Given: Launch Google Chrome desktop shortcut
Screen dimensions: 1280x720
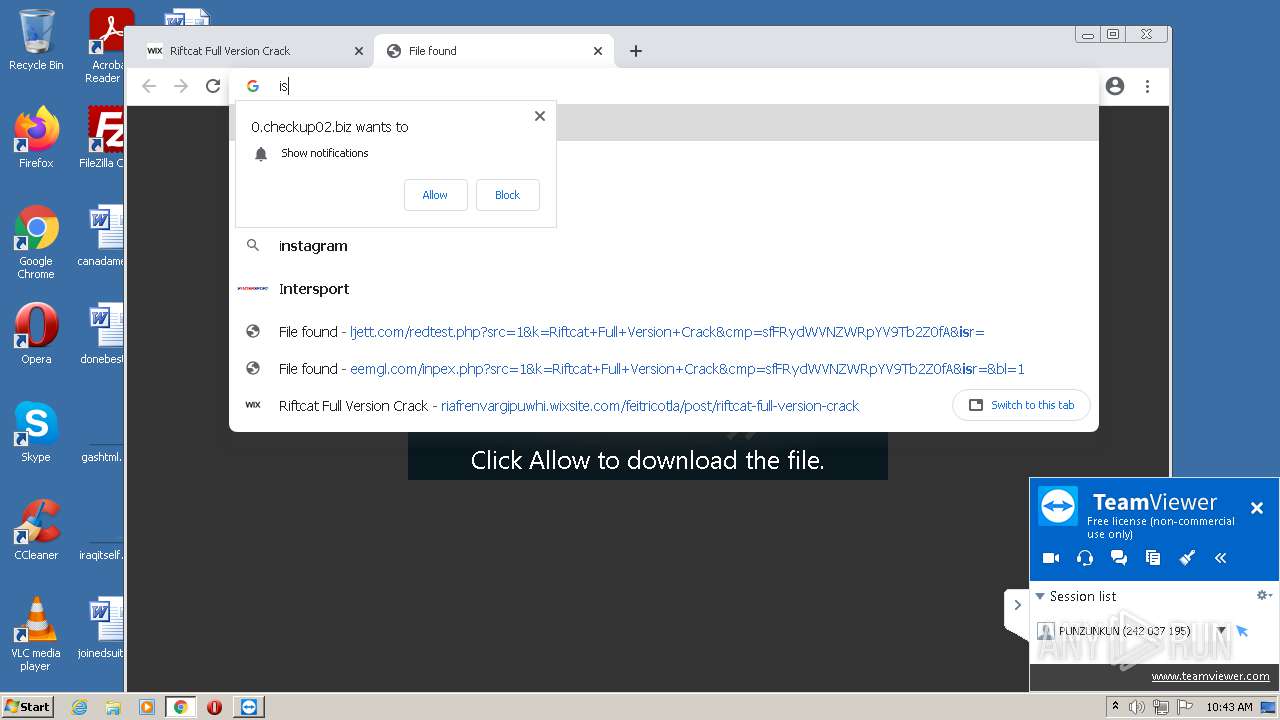Looking at the screenshot, I should [x=36, y=241].
